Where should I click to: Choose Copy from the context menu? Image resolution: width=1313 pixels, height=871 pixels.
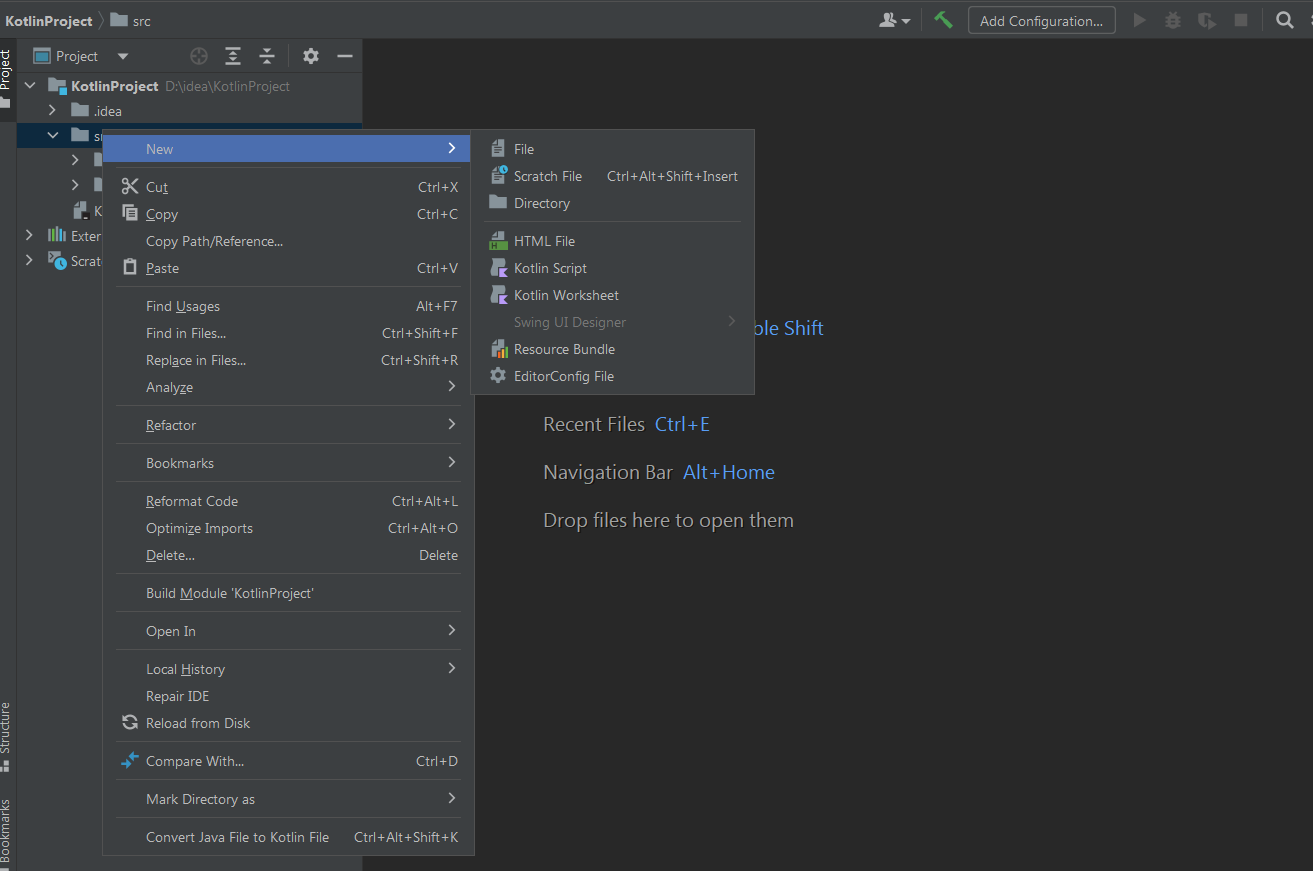288,214
